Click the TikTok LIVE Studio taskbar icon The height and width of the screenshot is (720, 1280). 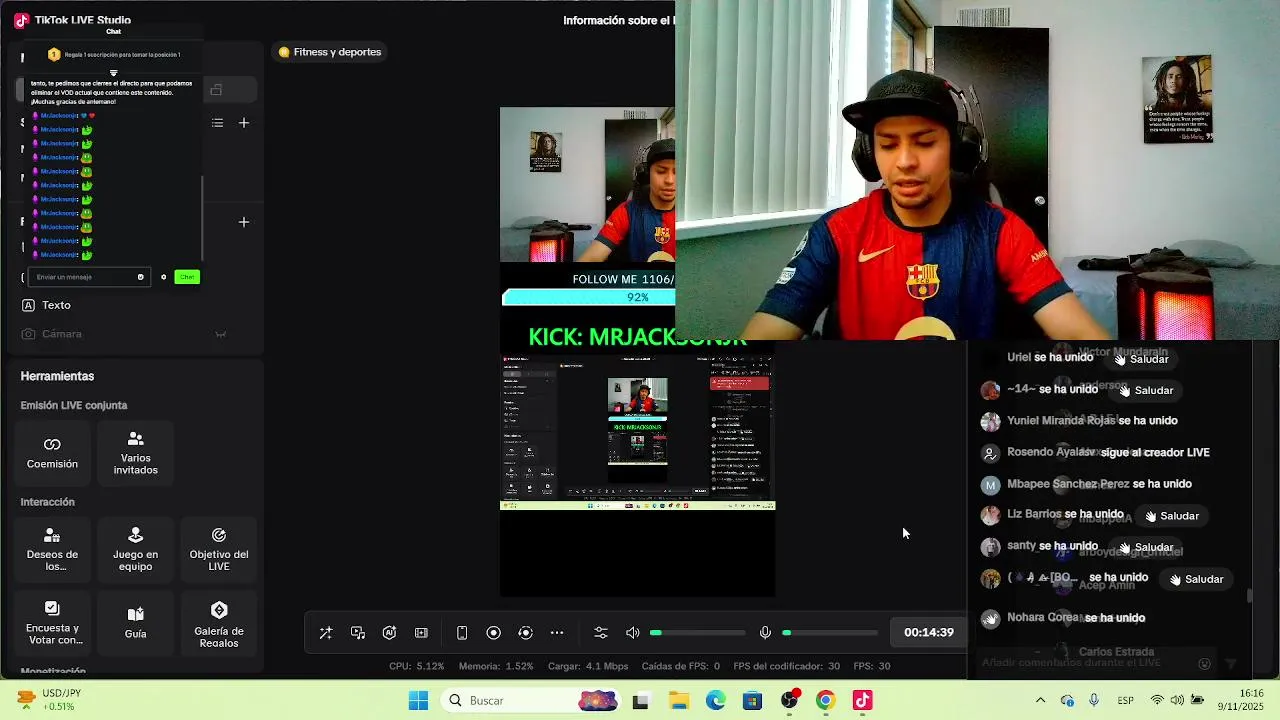pyautogui.click(x=862, y=701)
